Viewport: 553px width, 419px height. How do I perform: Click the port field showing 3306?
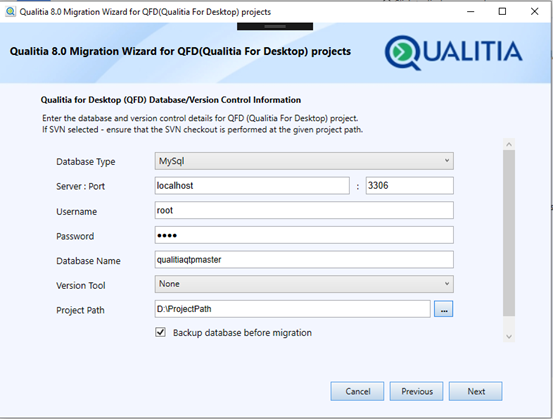coord(409,186)
